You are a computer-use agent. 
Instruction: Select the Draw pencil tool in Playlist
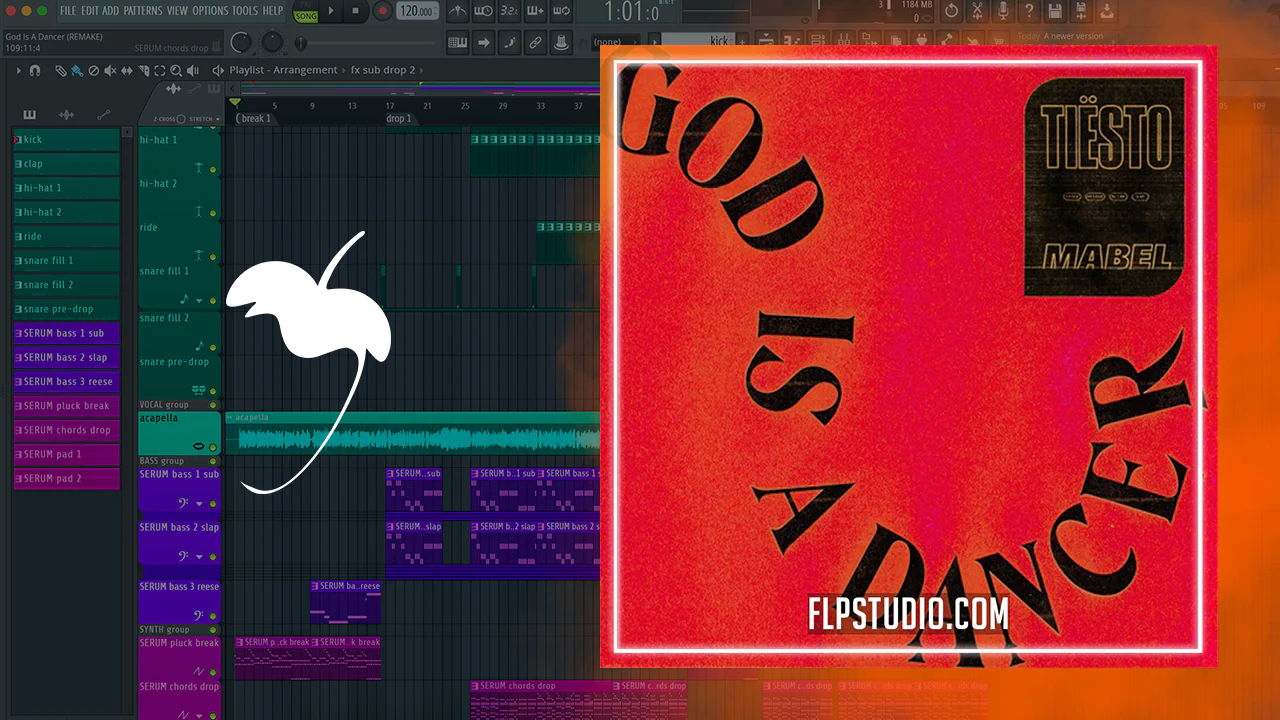pos(61,71)
